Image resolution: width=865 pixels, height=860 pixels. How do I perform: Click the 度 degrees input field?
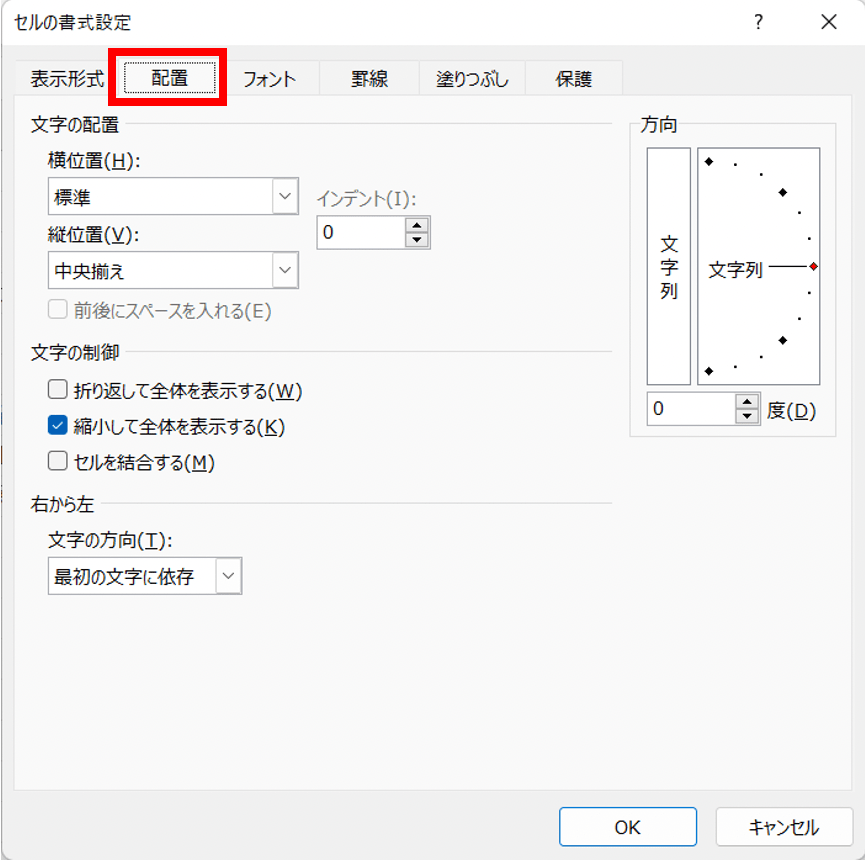click(x=691, y=409)
